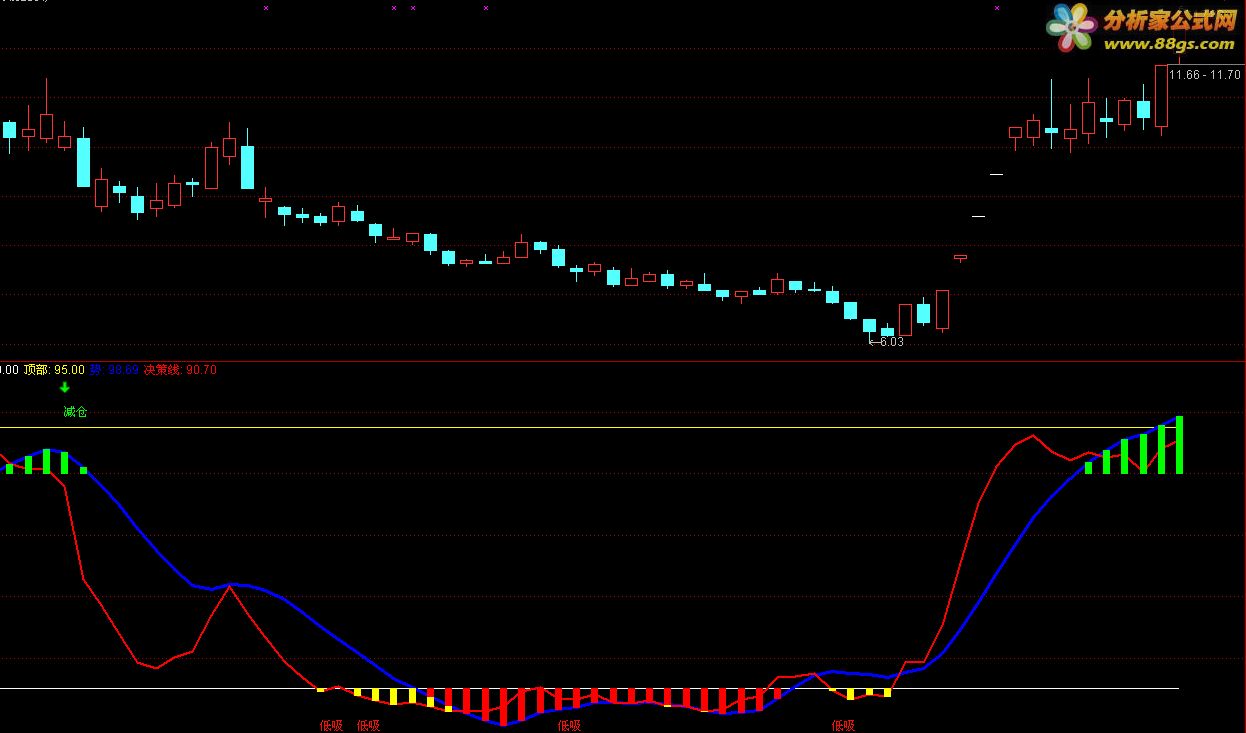Click the 11.66 - 11.70 price label
The width and height of the screenshot is (1246, 733).
[1205, 75]
